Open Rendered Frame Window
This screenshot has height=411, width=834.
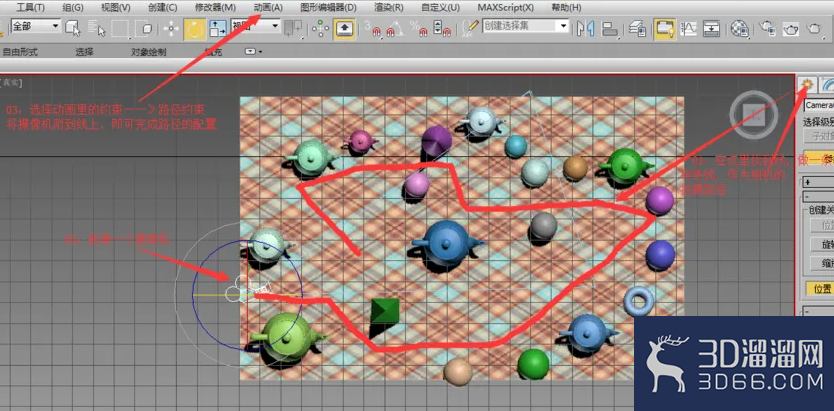coord(791,29)
